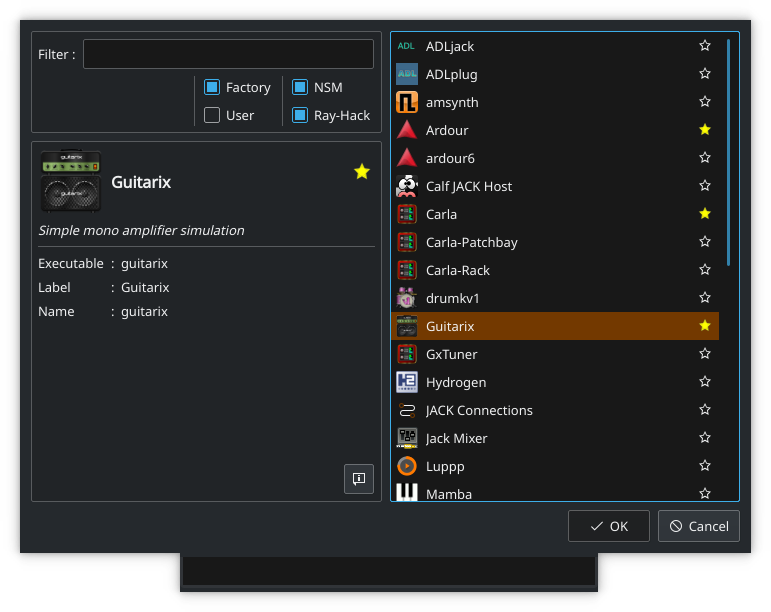Favorite GxTuner with its star

point(705,354)
